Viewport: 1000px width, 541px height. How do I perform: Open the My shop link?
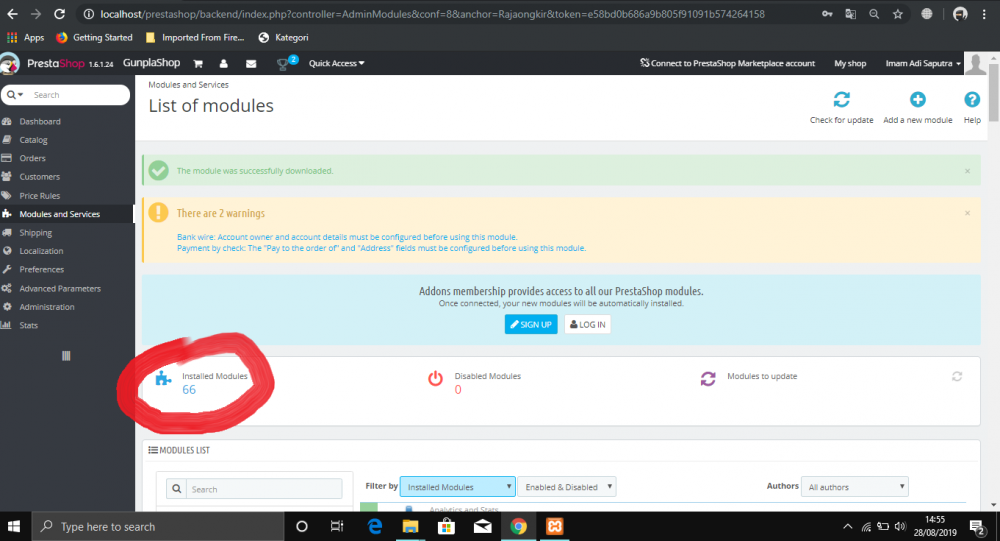850,63
